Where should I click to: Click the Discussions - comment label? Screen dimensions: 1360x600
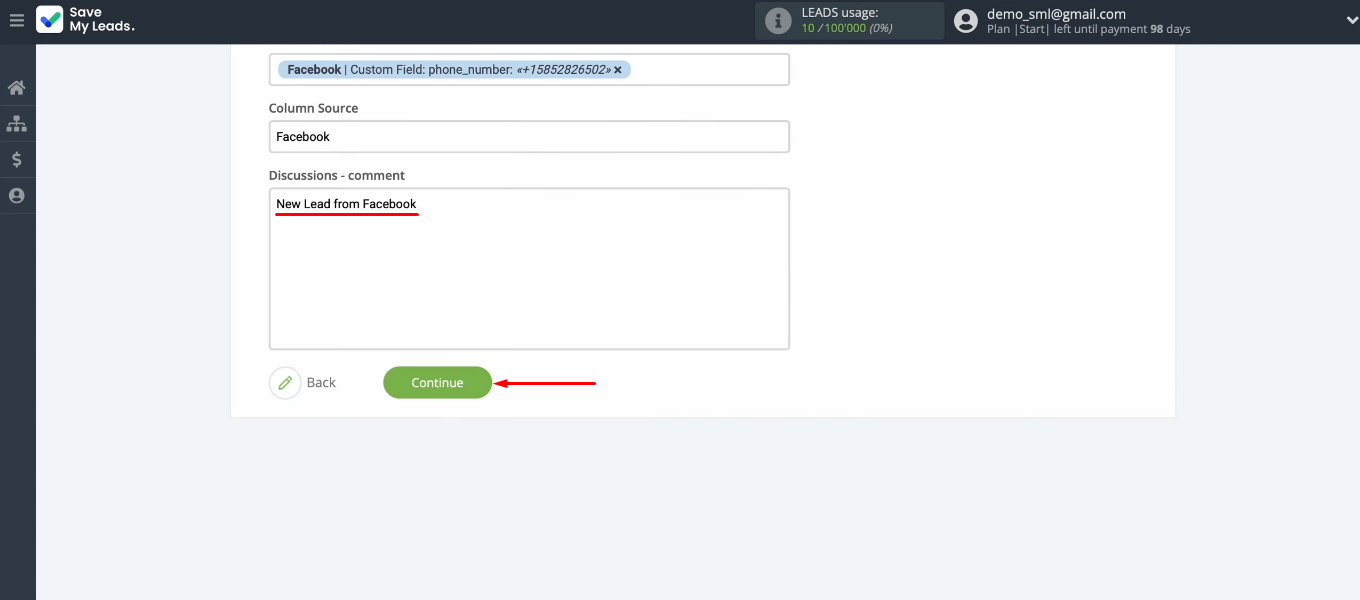pyautogui.click(x=336, y=175)
